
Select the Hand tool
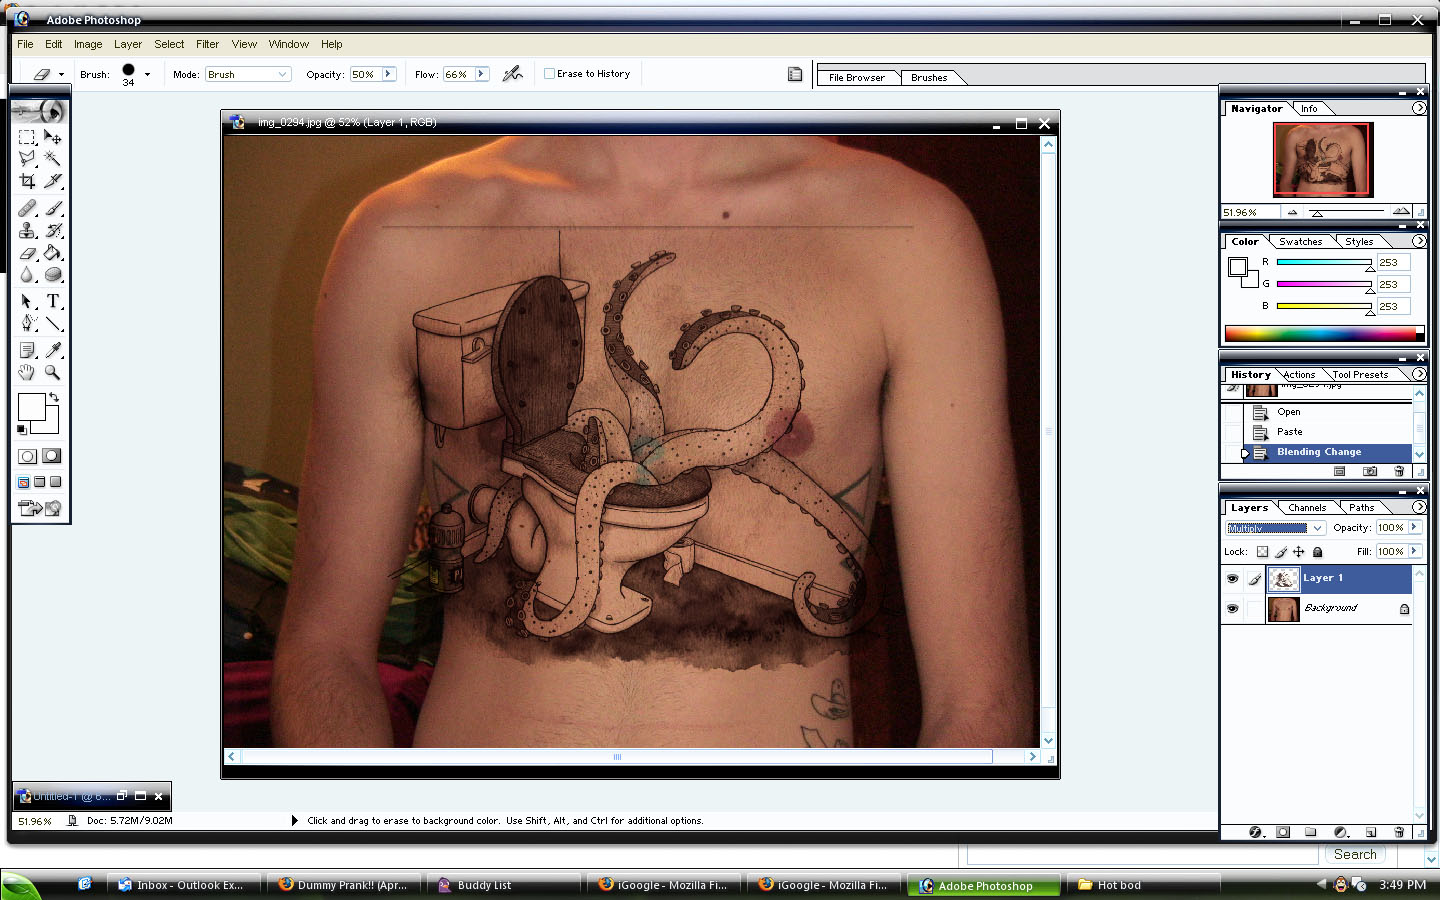tap(27, 372)
